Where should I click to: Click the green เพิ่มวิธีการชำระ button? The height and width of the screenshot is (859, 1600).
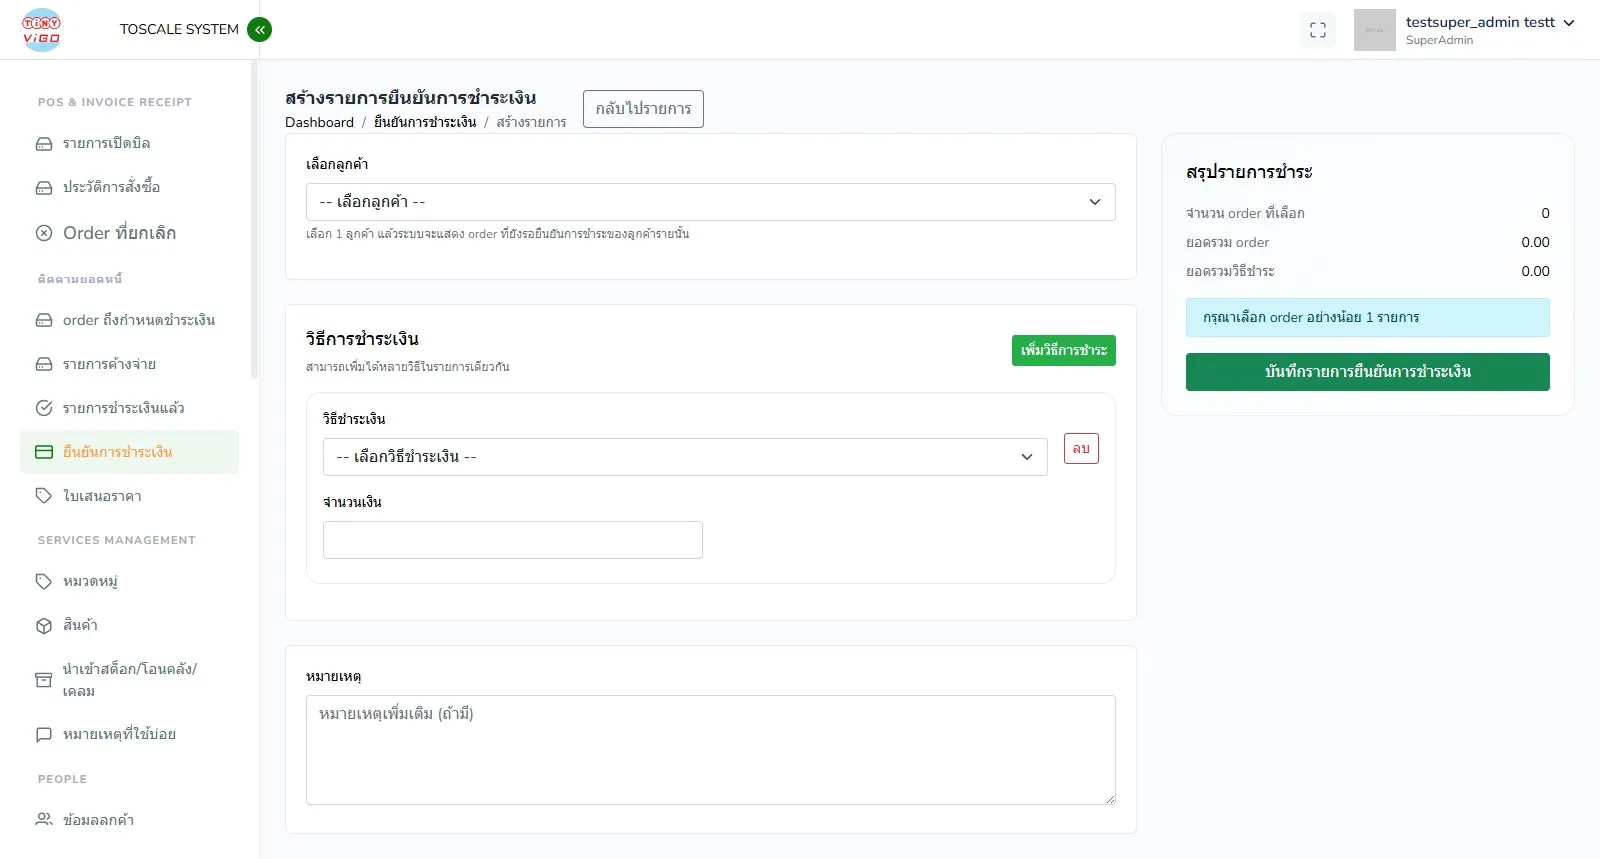1063,350
